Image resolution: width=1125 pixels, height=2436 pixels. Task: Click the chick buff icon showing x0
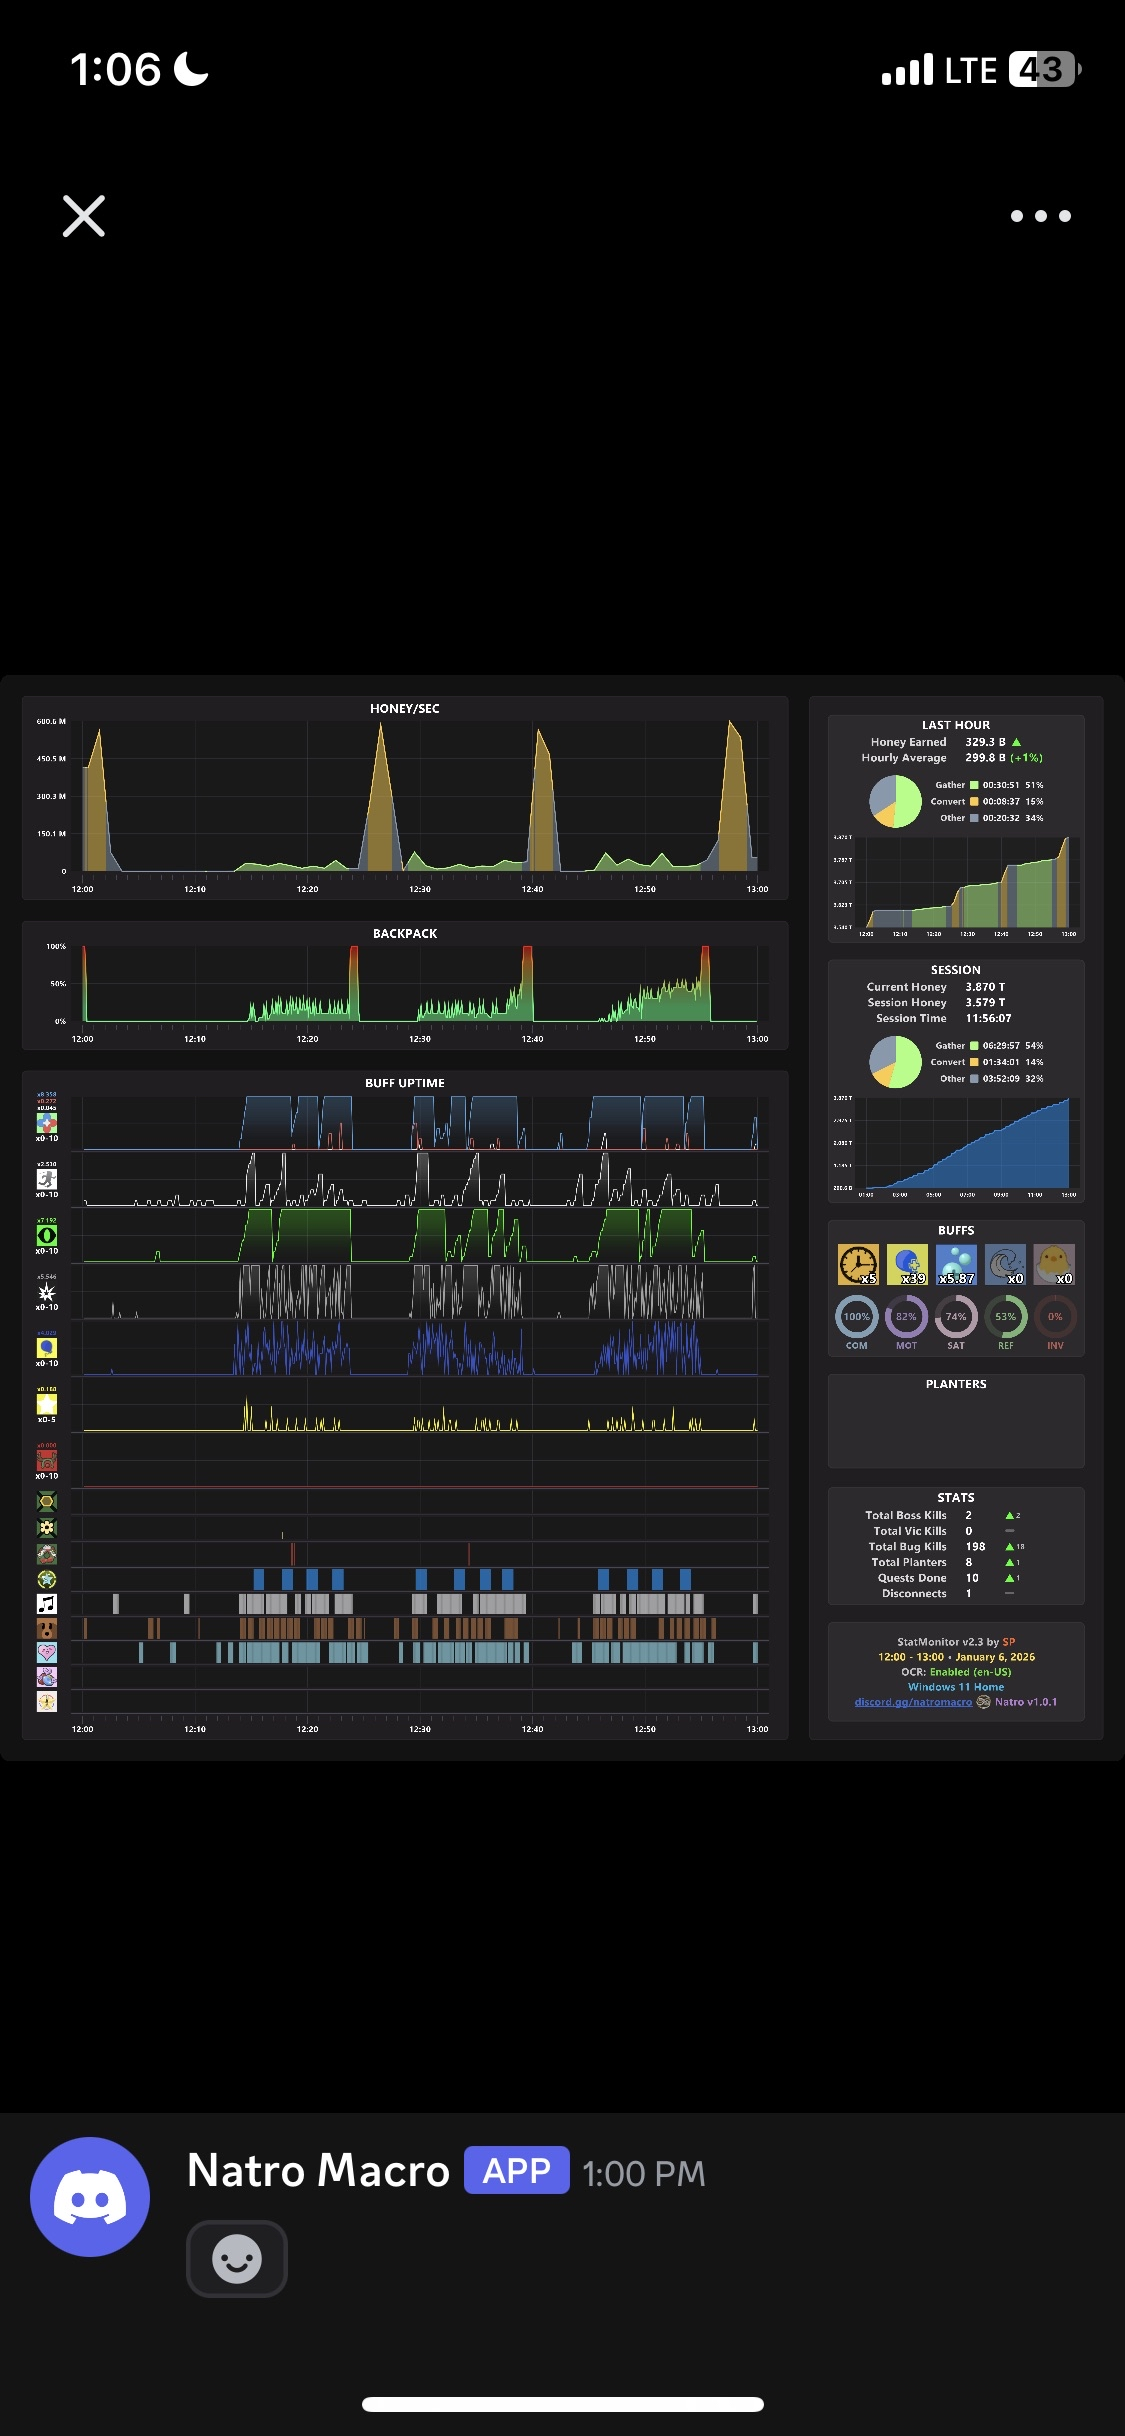(1054, 1264)
